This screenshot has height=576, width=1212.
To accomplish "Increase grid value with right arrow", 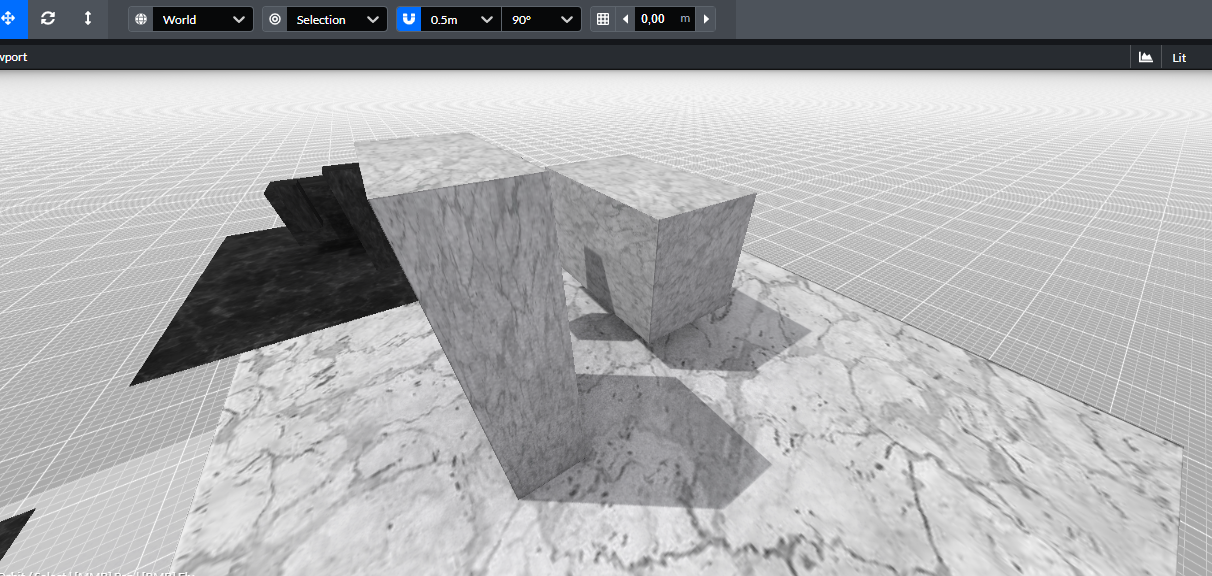I will pyautogui.click(x=706, y=19).
